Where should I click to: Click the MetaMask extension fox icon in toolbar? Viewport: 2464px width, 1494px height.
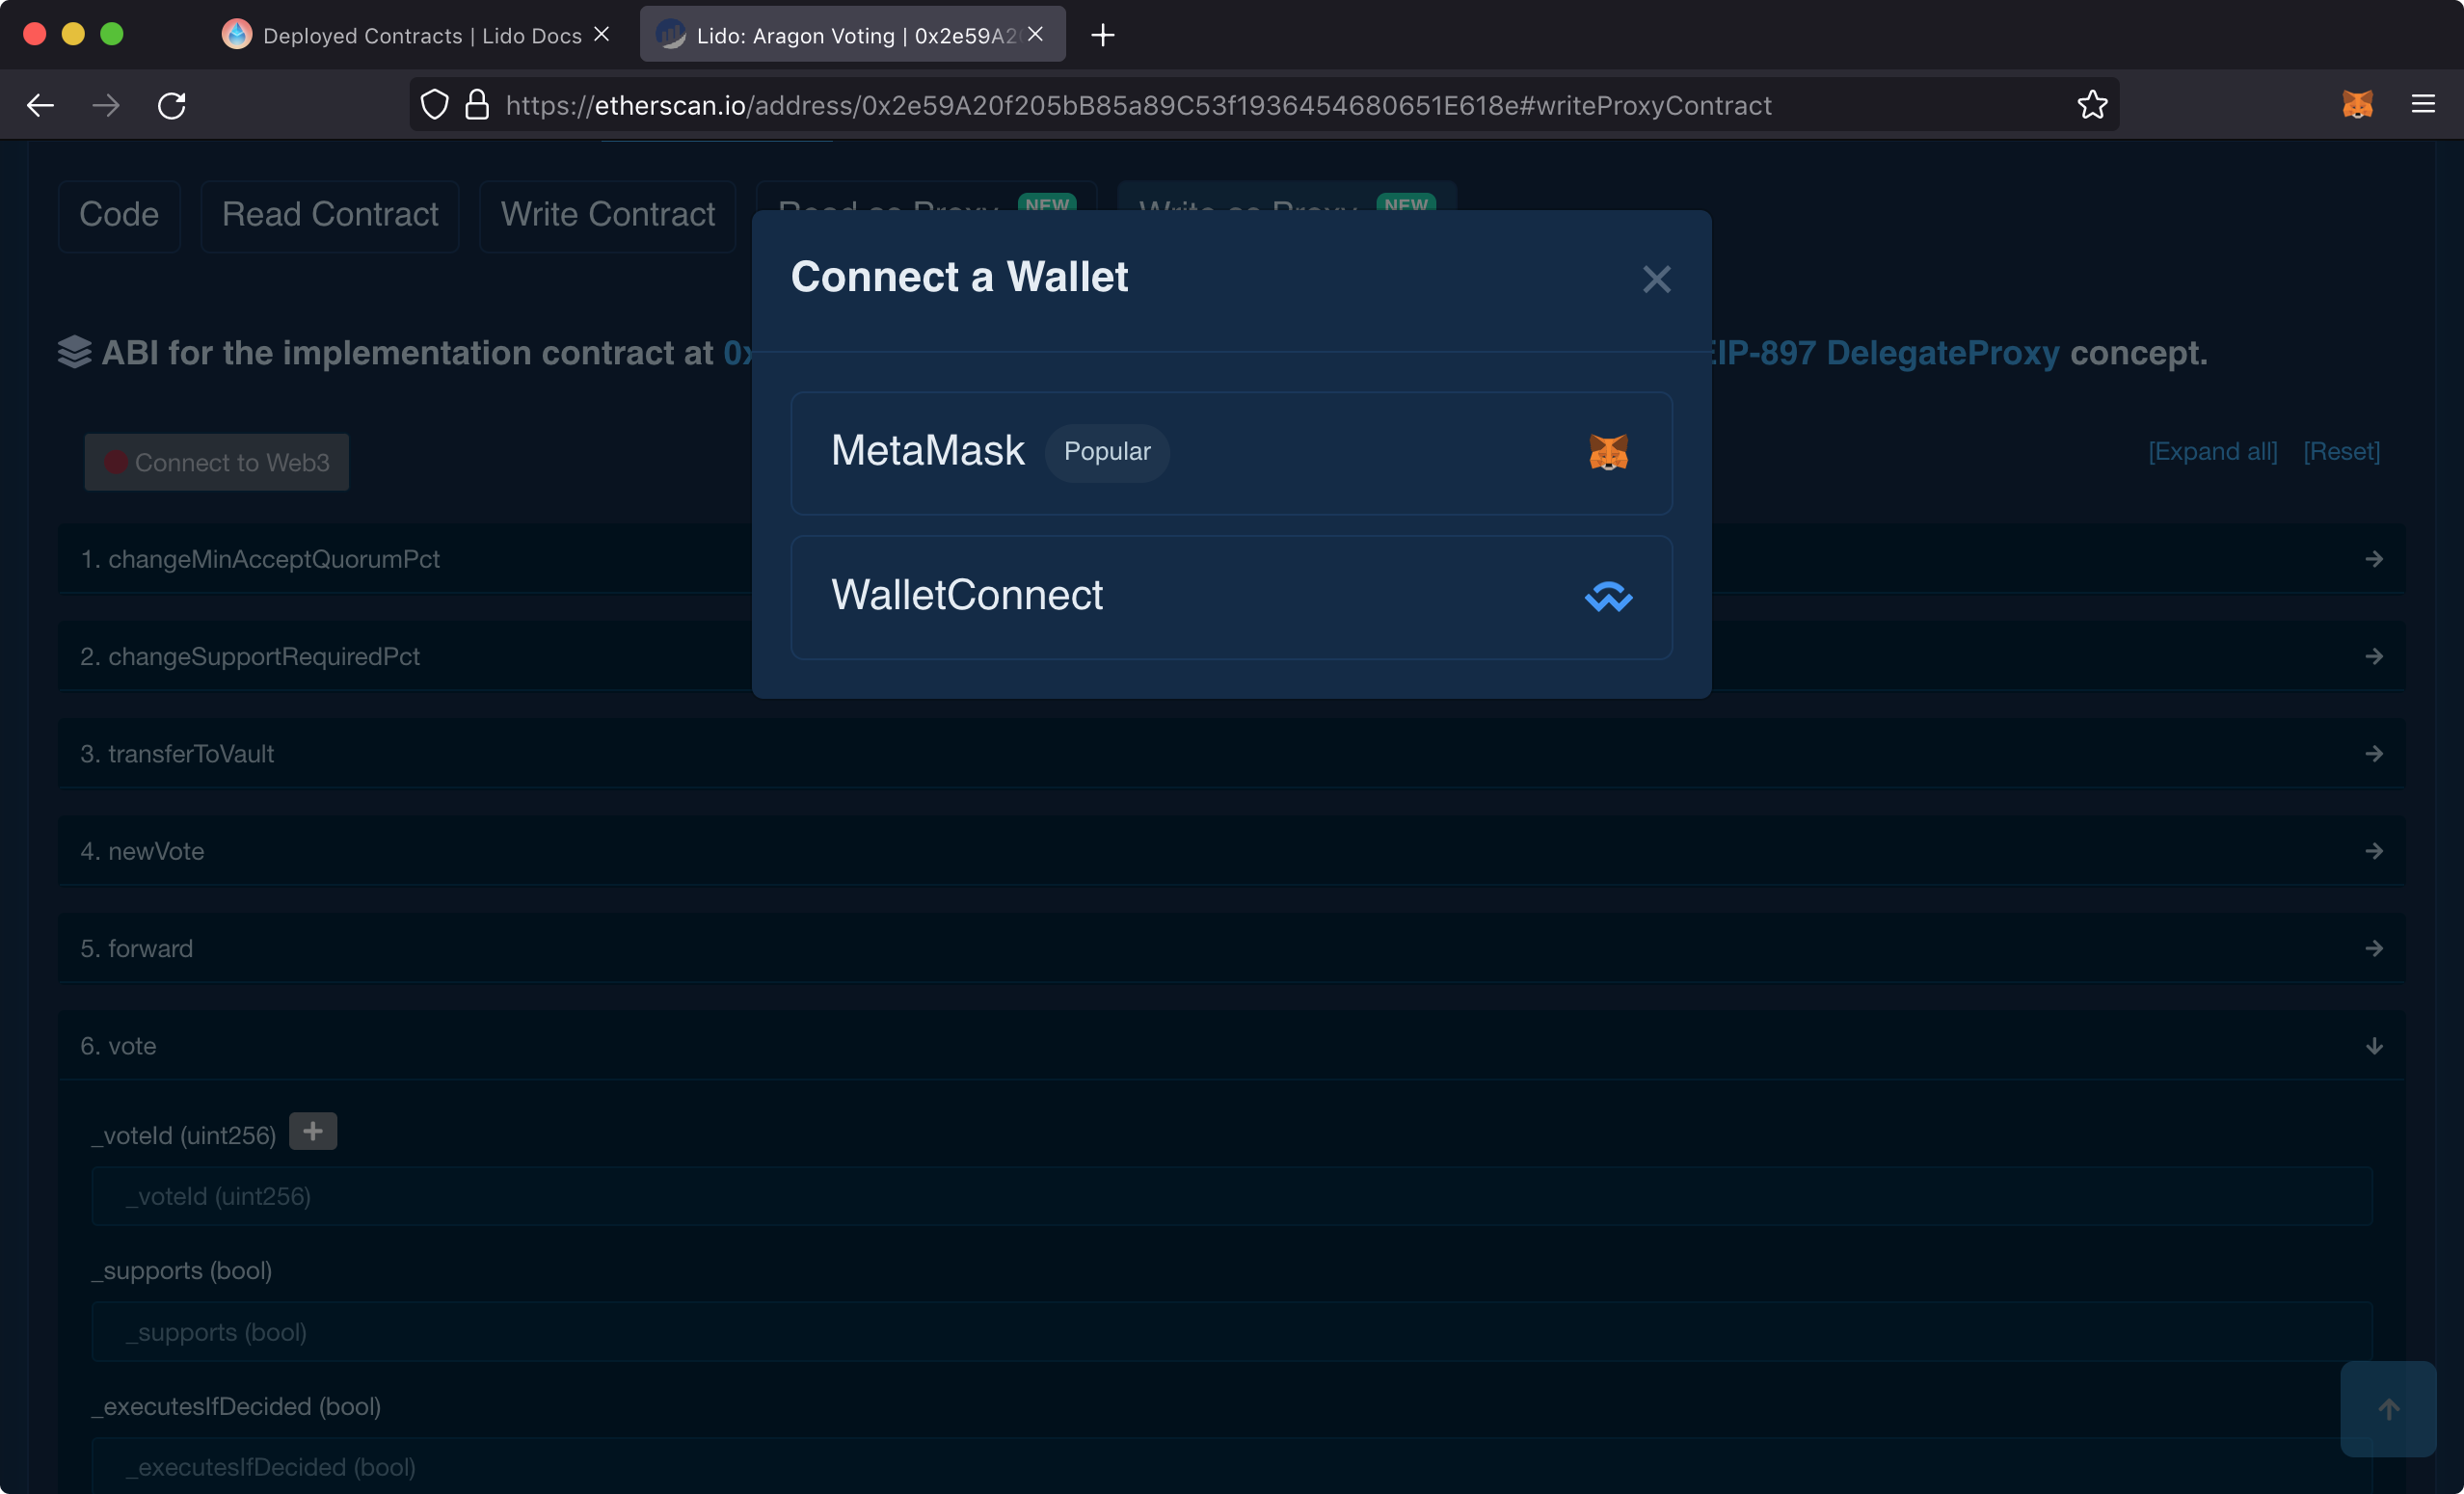[x=2357, y=104]
